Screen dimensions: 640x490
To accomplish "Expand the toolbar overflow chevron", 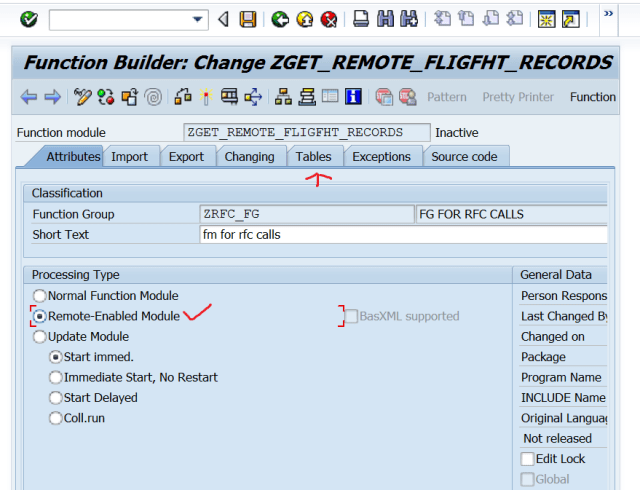I will tap(608, 14).
